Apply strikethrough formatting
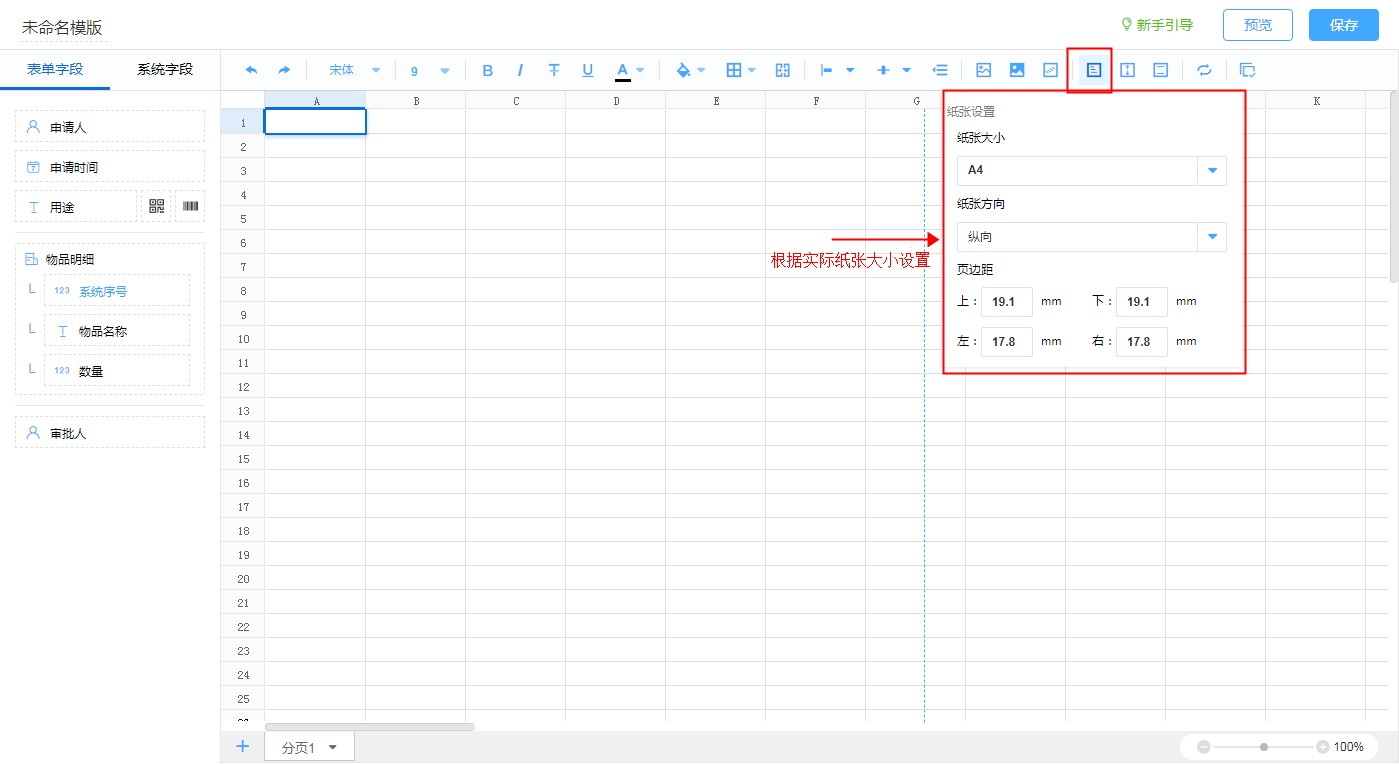The width and height of the screenshot is (1399, 764). [554, 70]
